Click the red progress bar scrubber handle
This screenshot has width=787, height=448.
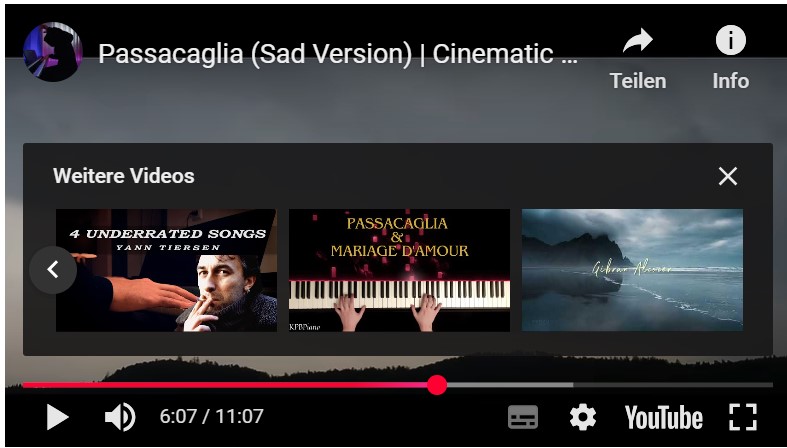(437, 385)
